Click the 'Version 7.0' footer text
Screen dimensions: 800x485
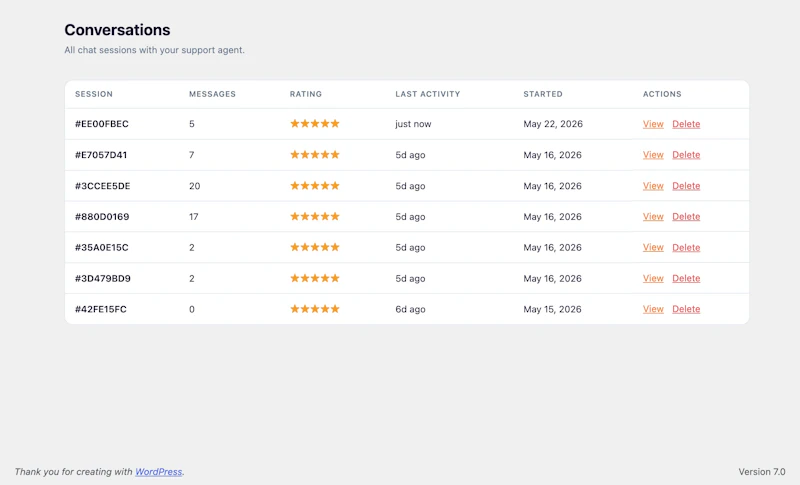point(762,472)
